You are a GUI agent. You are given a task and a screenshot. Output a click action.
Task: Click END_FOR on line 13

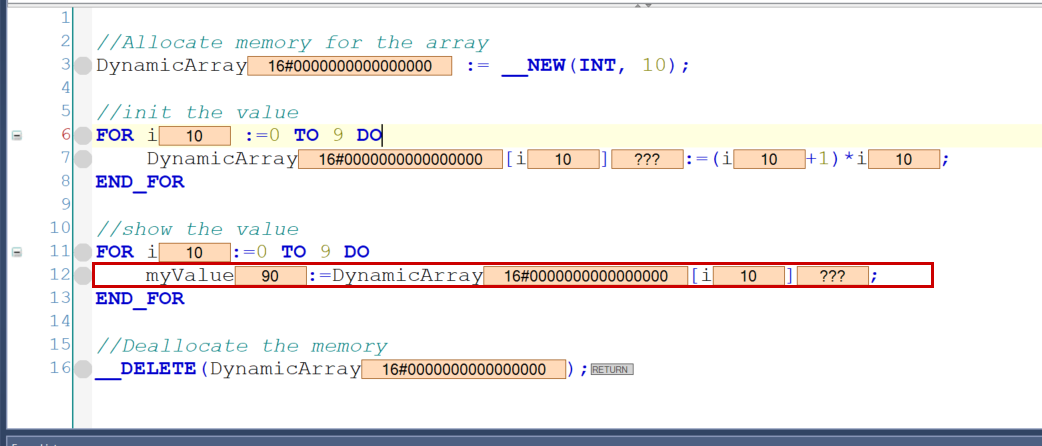[140, 298]
